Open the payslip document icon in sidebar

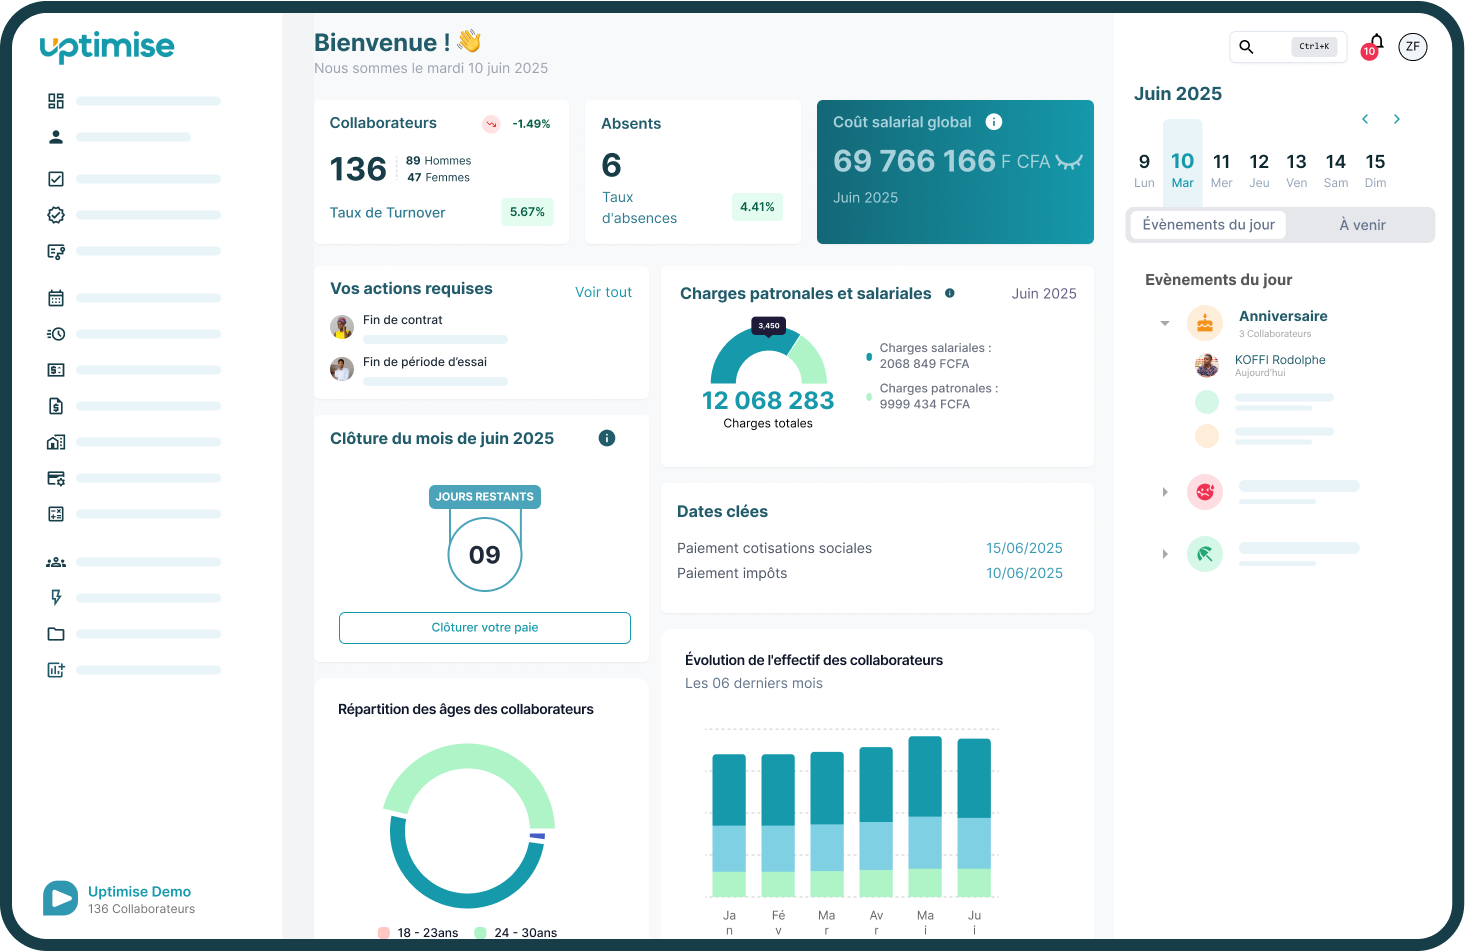tap(56, 405)
